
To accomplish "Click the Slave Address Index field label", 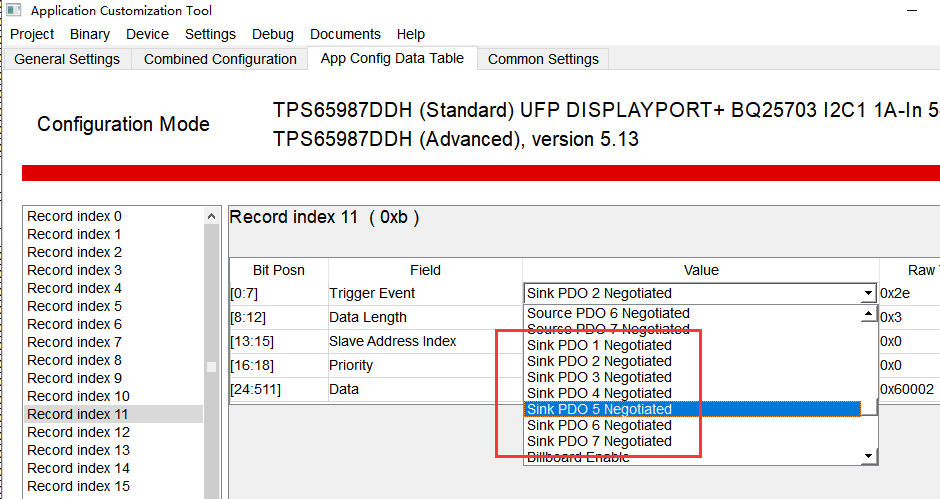I will 393,341.
